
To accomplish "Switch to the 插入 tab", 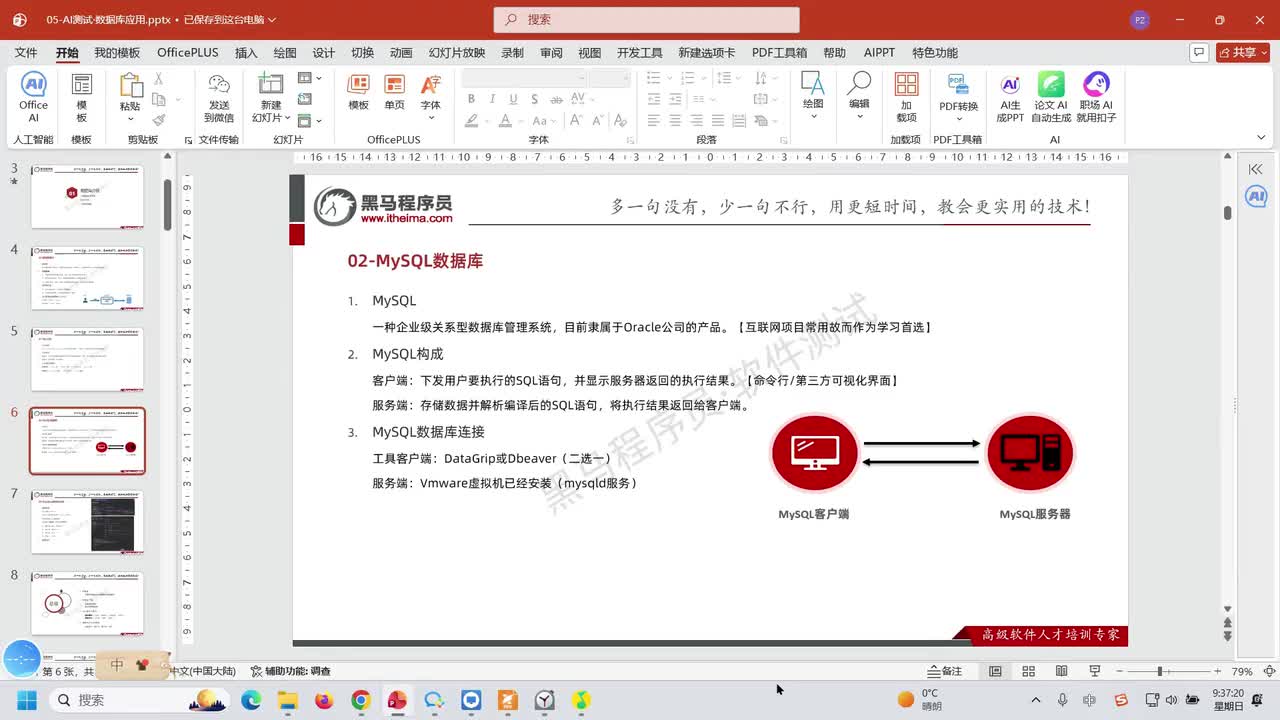I will 246,53.
